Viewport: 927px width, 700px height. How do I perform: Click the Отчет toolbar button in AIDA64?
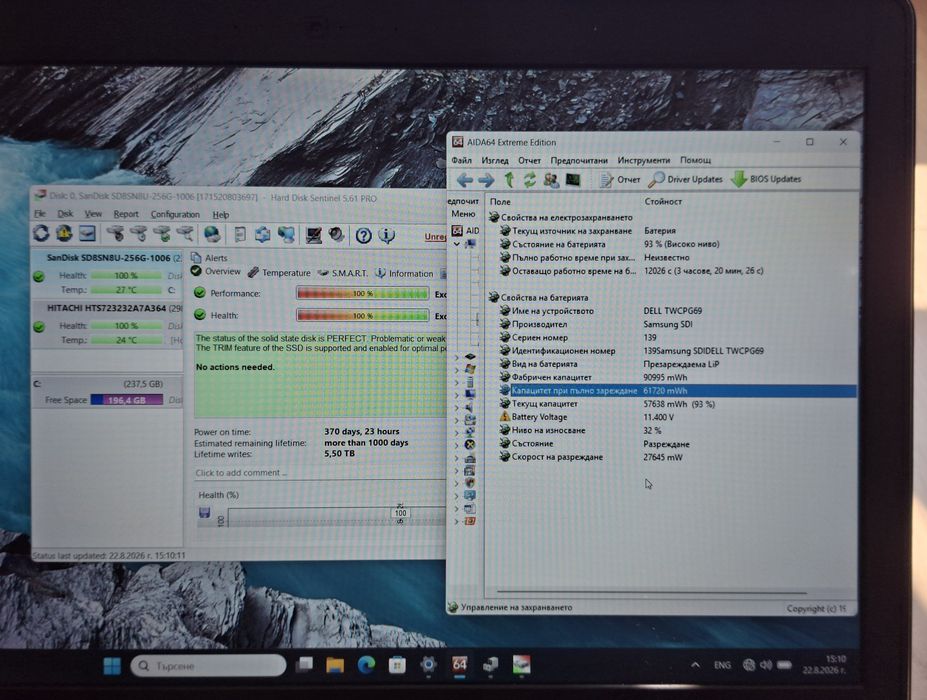pyautogui.click(x=620, y=179)
